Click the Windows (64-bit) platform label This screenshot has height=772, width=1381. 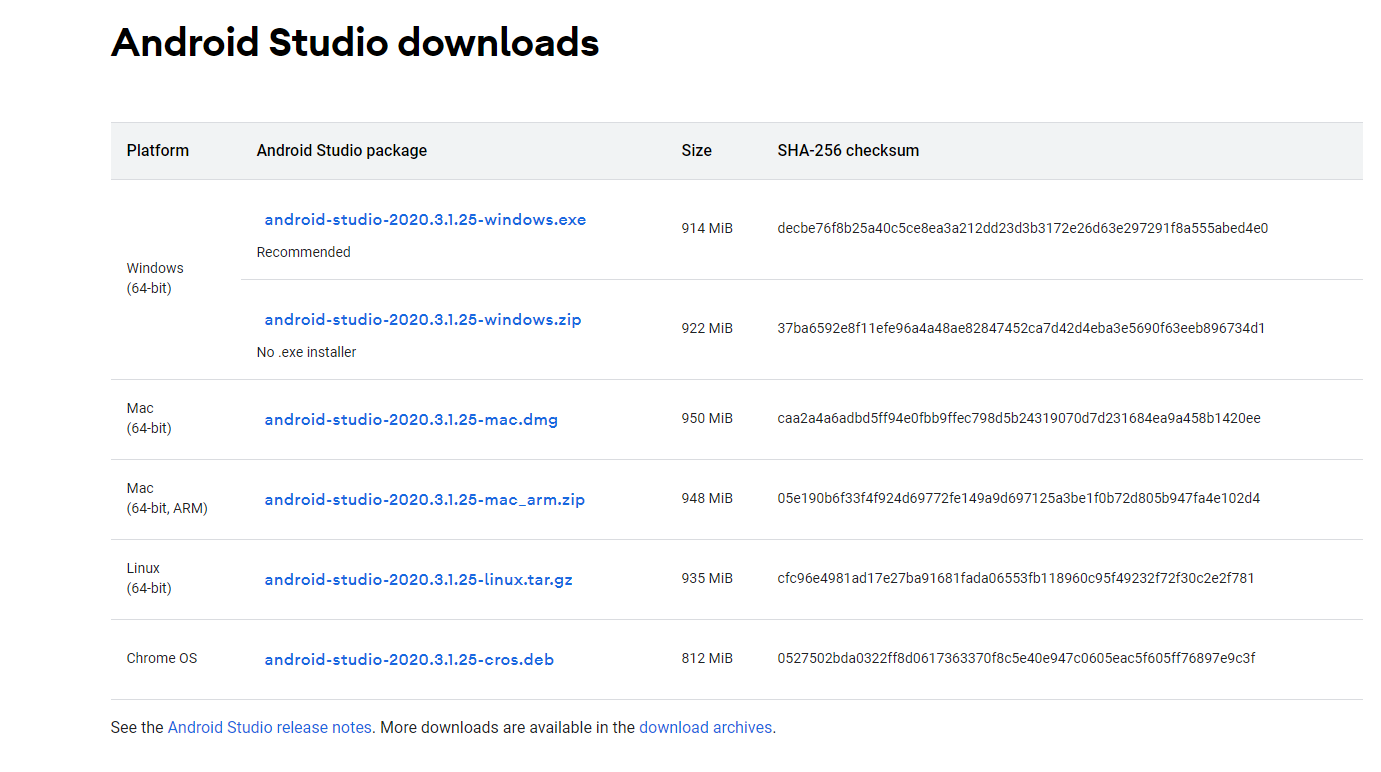point(155,277)
